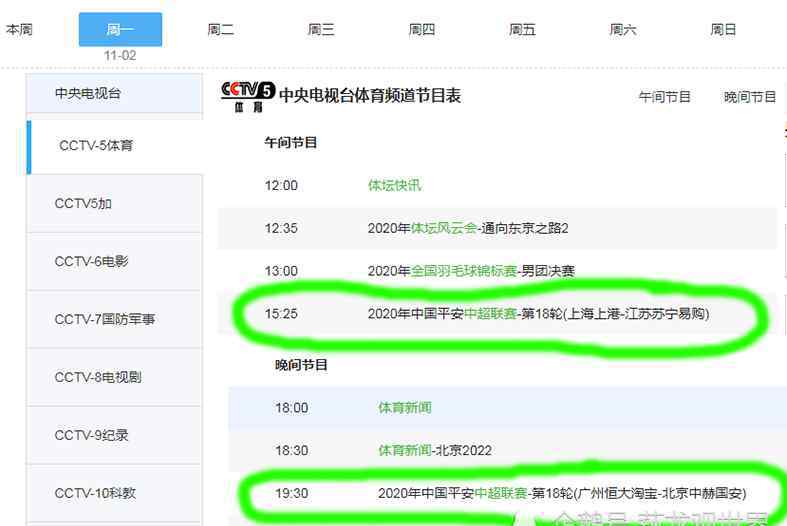787x526 pixels.
Task: Click the 广州恒大淘宝-北京中赫国安 match text
Action: point(660,493)
